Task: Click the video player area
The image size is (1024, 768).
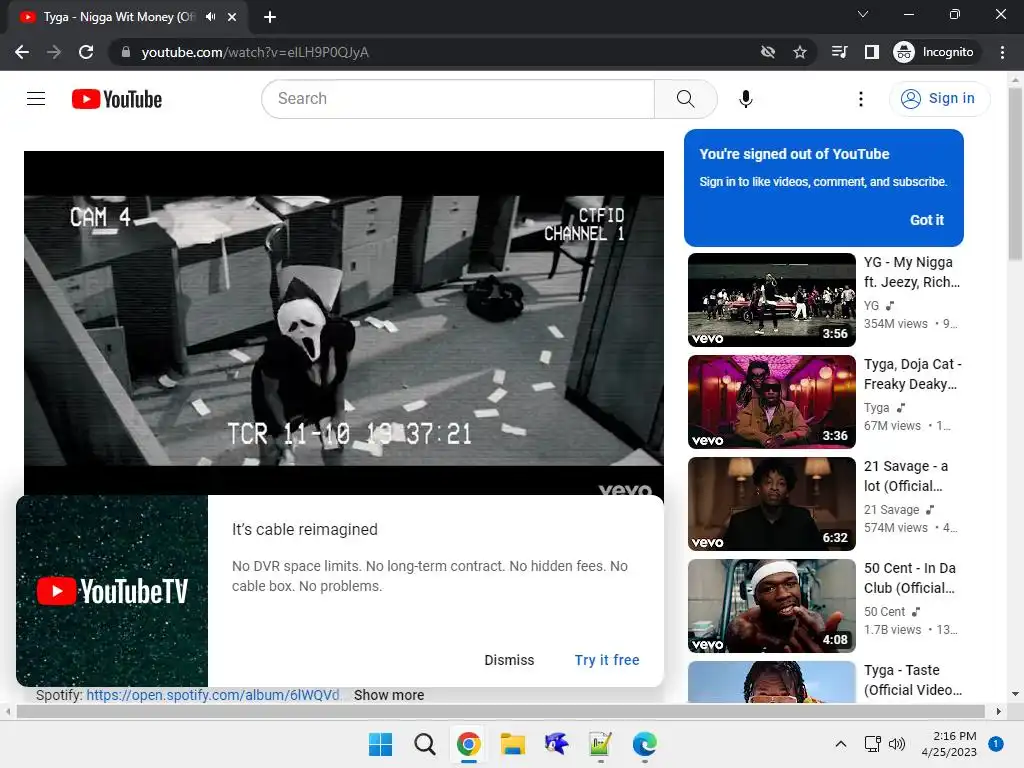Action: click(x=344, y=323)
